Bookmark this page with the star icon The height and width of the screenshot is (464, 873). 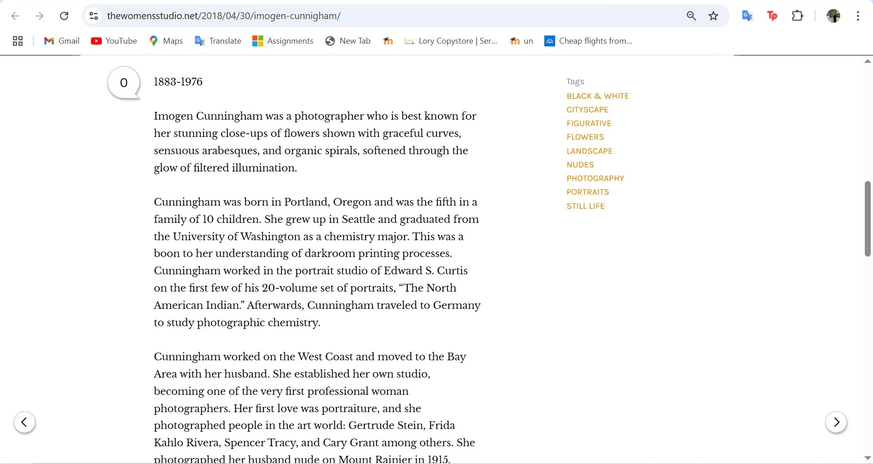(x=713, y=16)
